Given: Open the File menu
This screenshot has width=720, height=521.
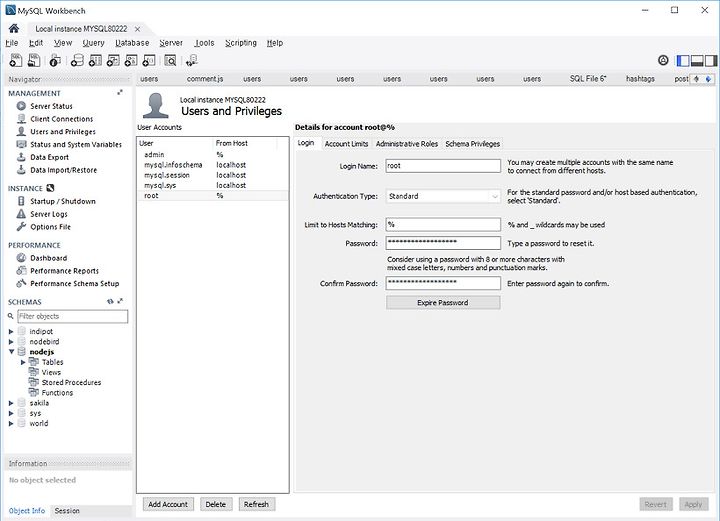Looking at the screenshot, I should 11,43.
